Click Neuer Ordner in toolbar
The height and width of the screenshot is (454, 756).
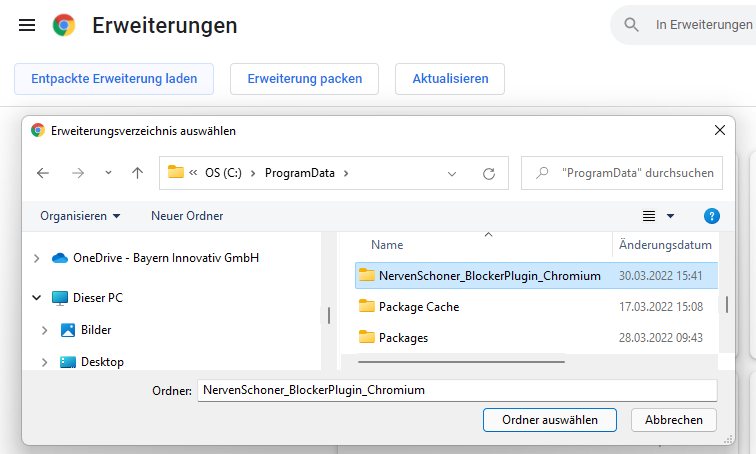(187, 216)
